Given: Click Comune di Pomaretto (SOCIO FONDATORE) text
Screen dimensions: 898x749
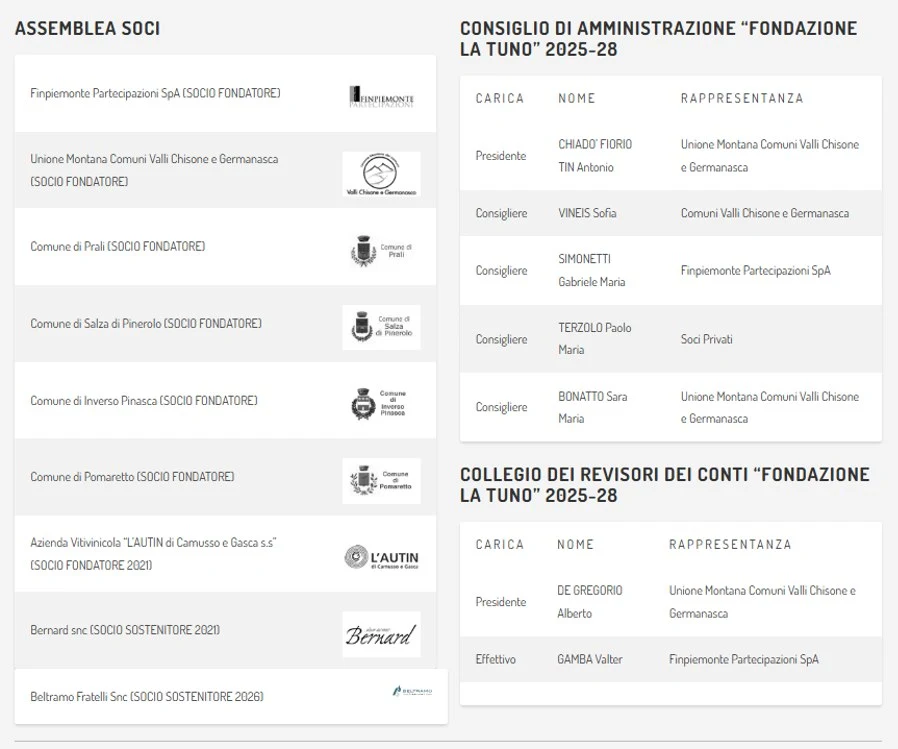Looking at the screenshot, I should [132, 476].
